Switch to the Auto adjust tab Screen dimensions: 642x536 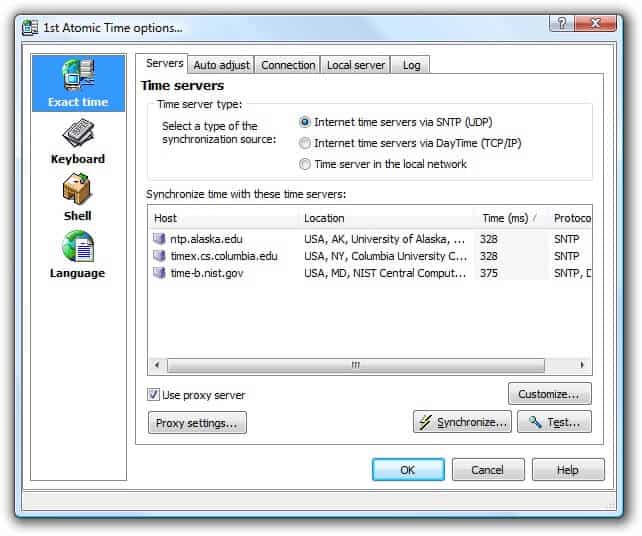(222, 65)
